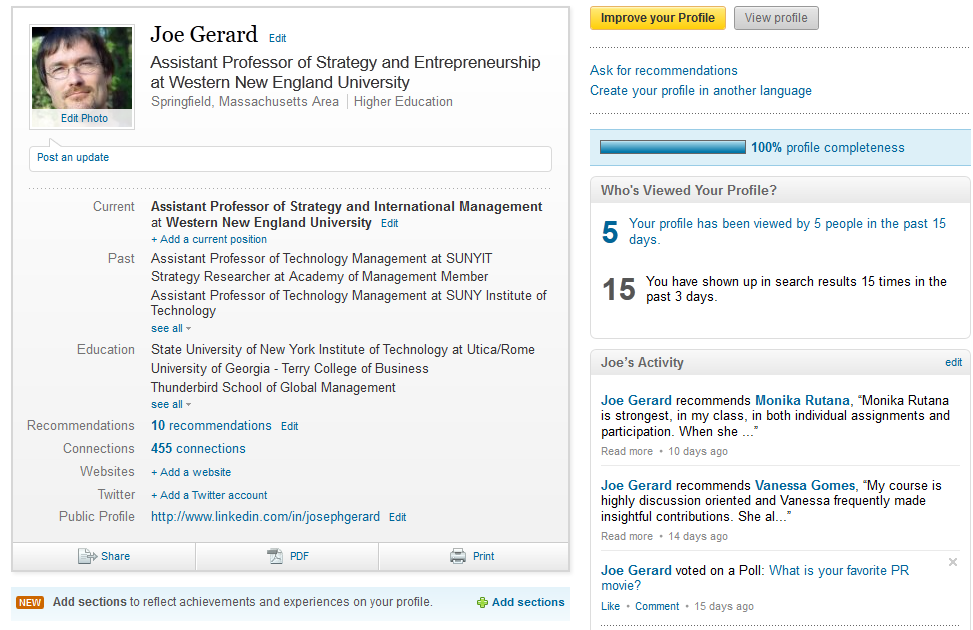This screenshot has height=630, width=973.
Task: Click Joe Gerard in Vanessa recommendation
Action: (636, 485)
